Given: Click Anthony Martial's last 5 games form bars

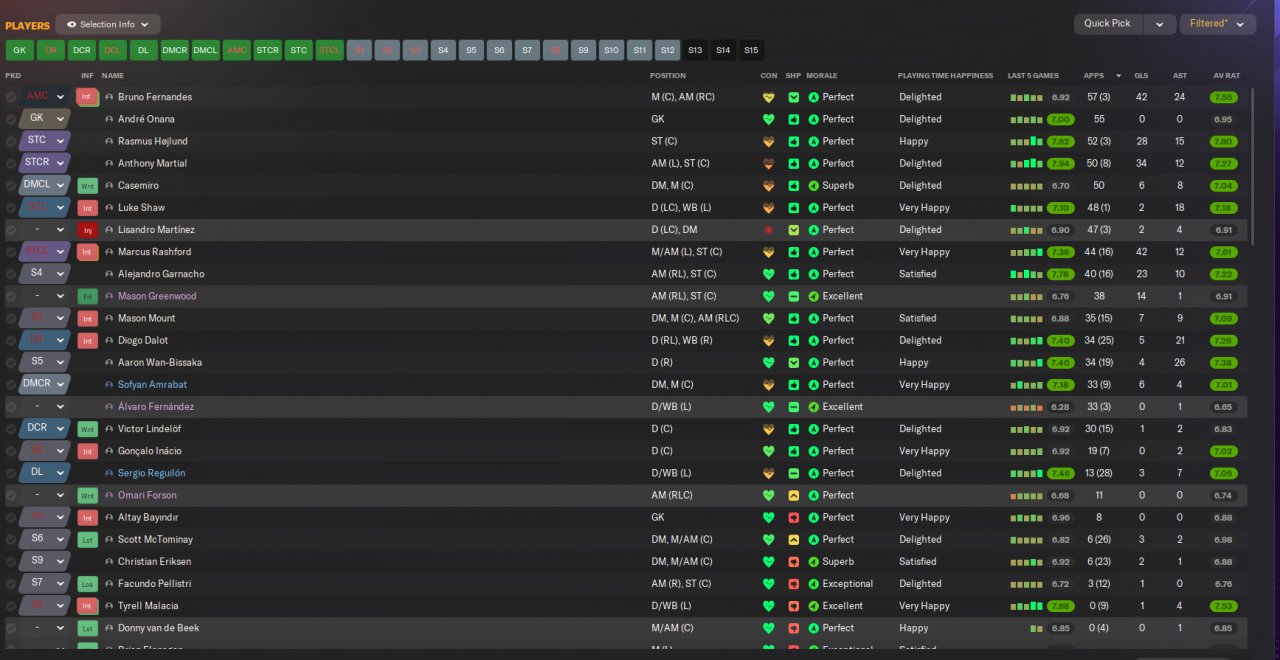Looking at the screenshot, I should [1027, 163].
